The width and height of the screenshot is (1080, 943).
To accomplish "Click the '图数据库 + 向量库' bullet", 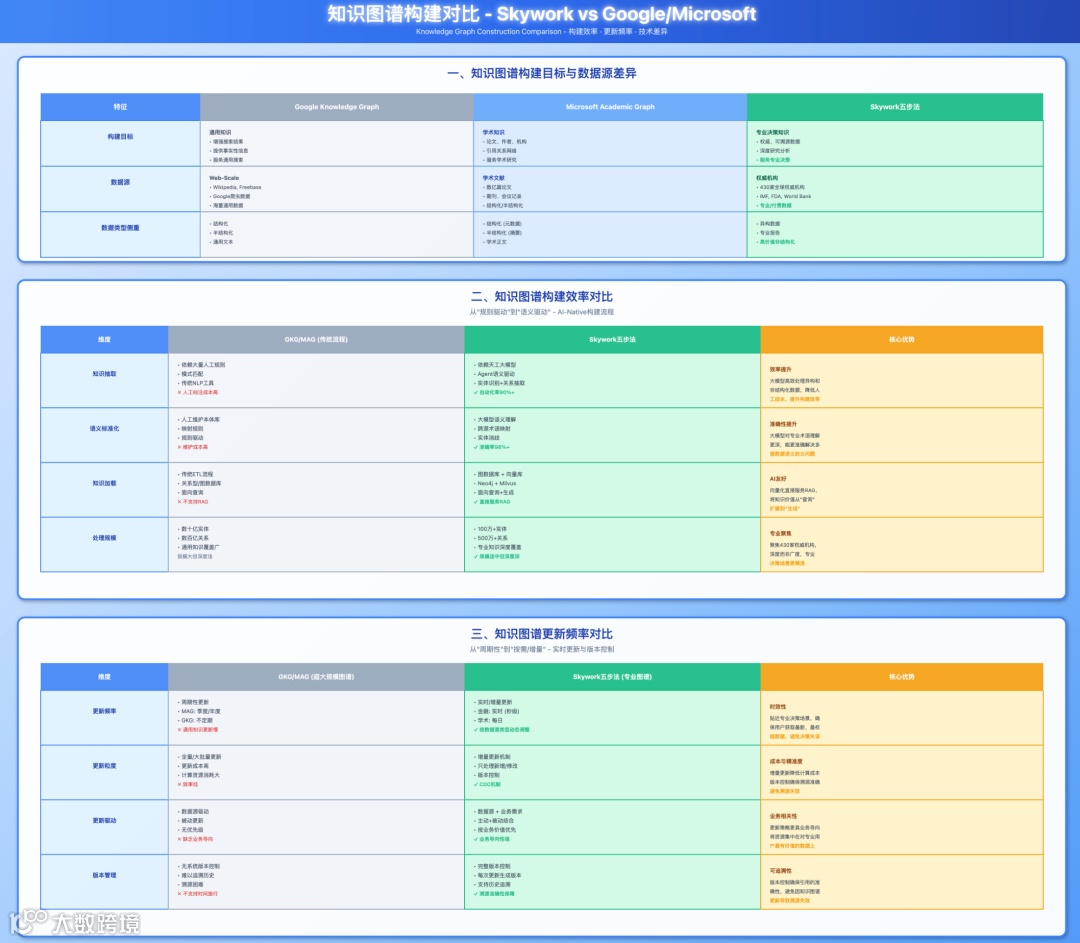I will point(498,475).
